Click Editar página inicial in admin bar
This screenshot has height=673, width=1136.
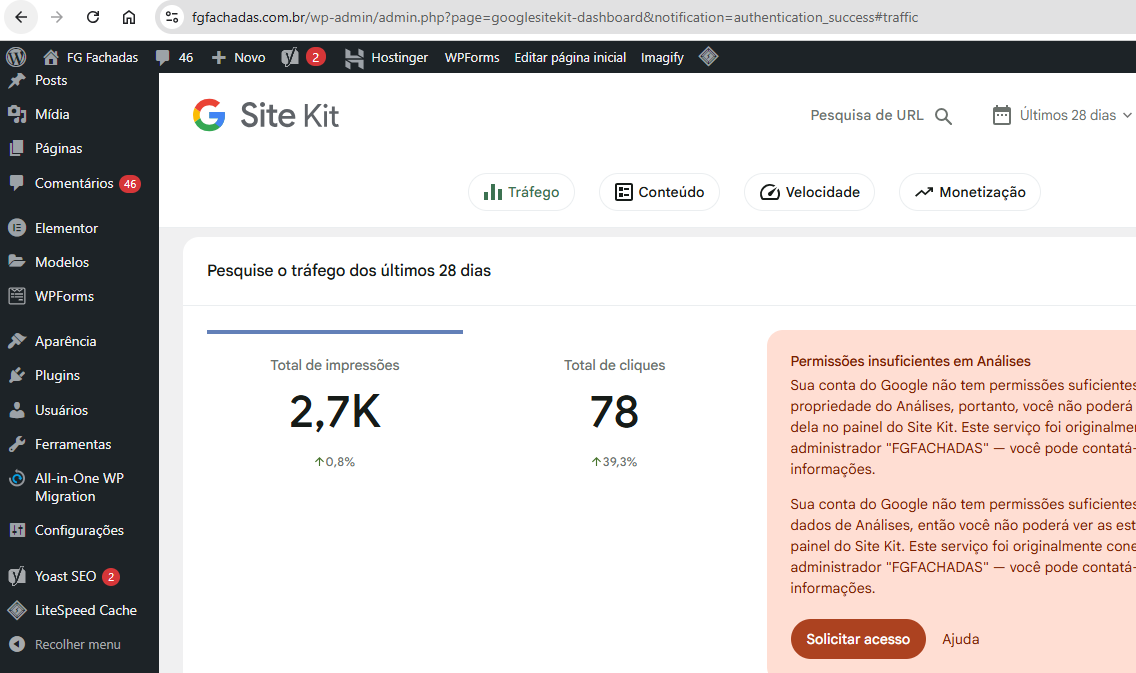(570, 57)
